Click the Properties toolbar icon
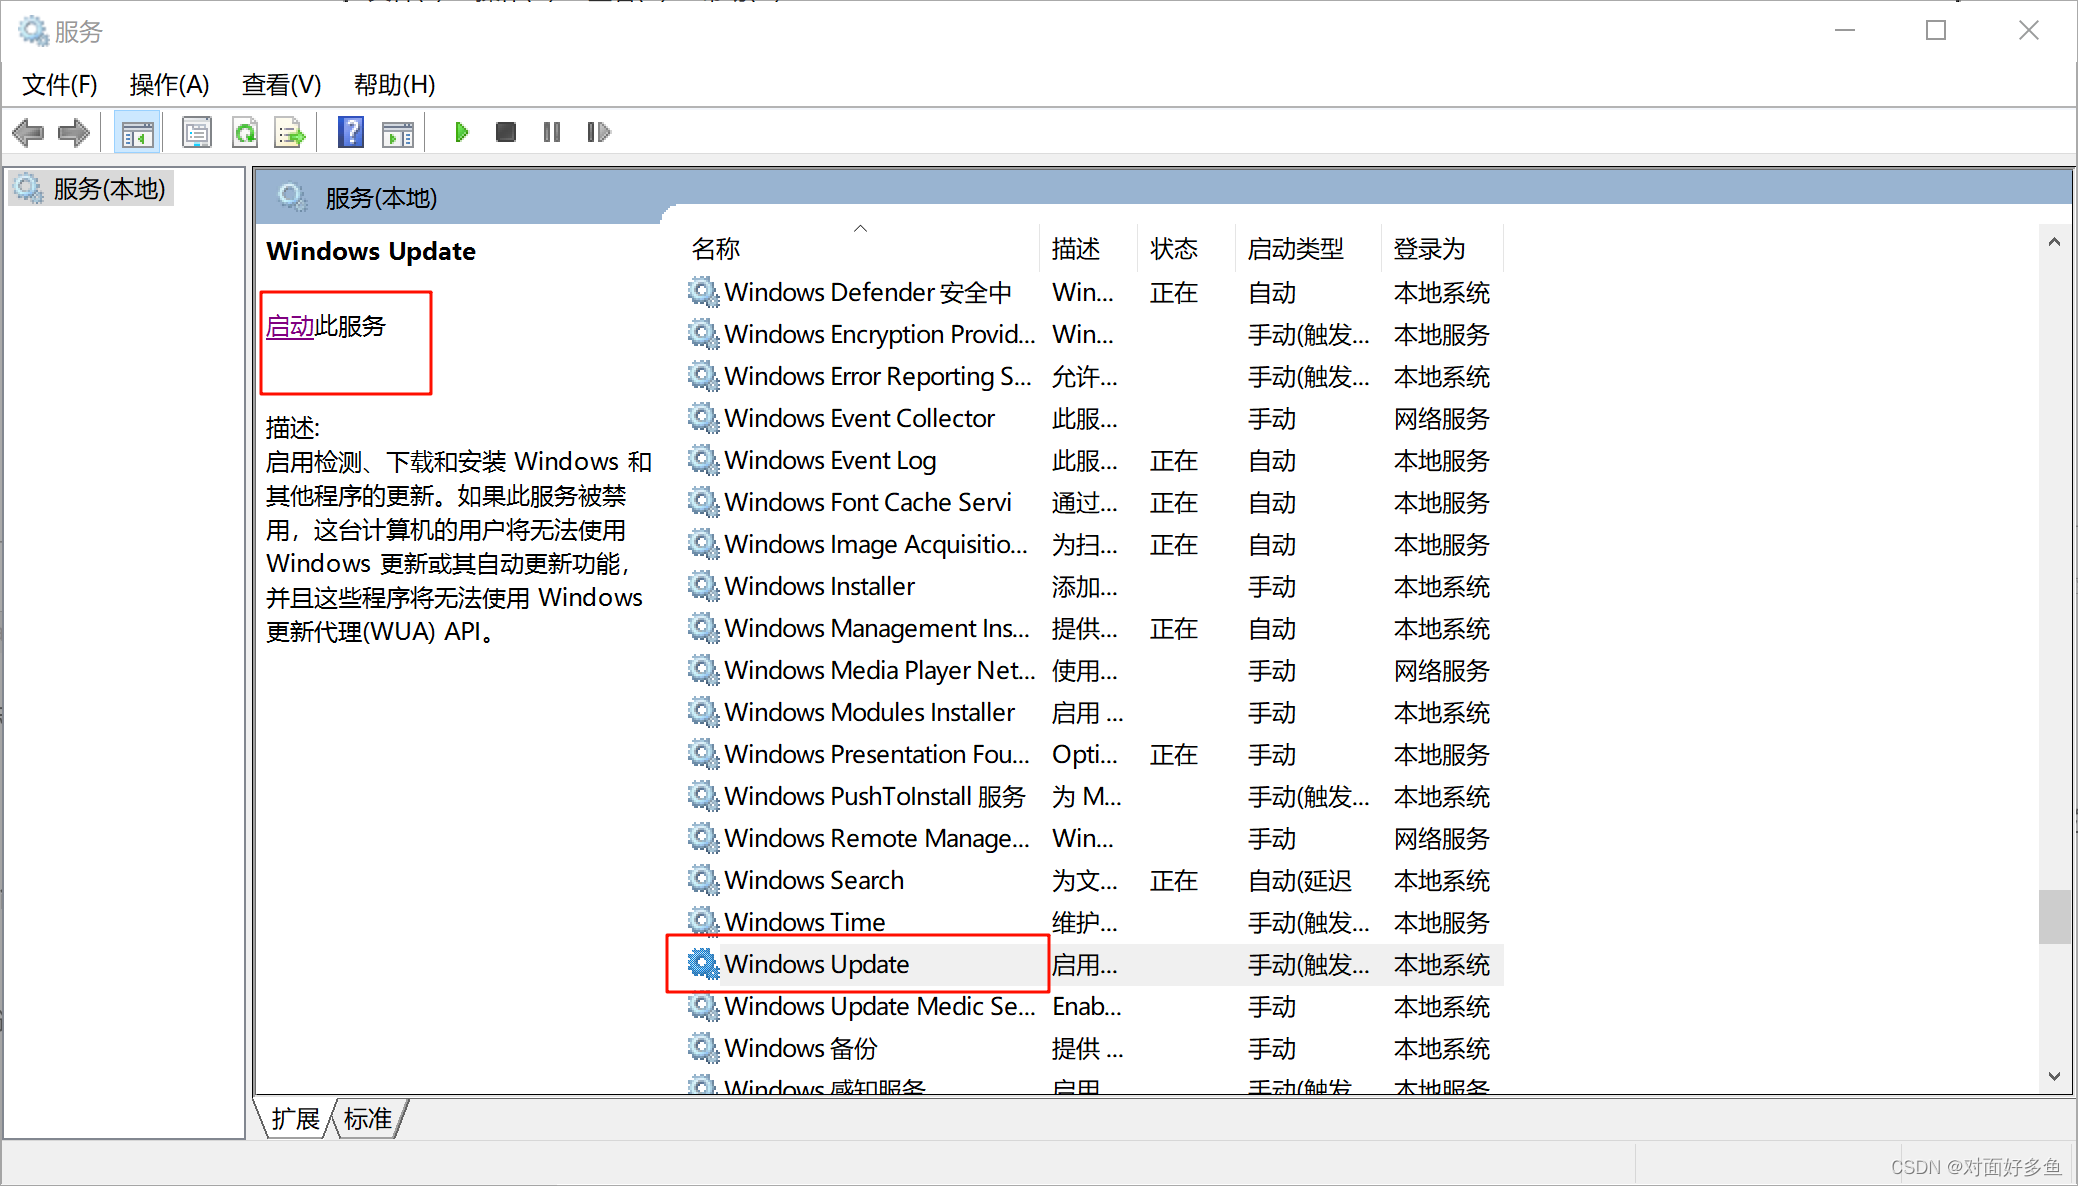The height and width of the screenshot is (1186, 2078). tap(197, 132)
